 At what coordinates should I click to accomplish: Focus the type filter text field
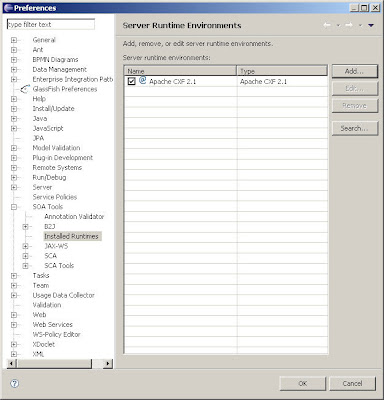[x=51, y=24]
